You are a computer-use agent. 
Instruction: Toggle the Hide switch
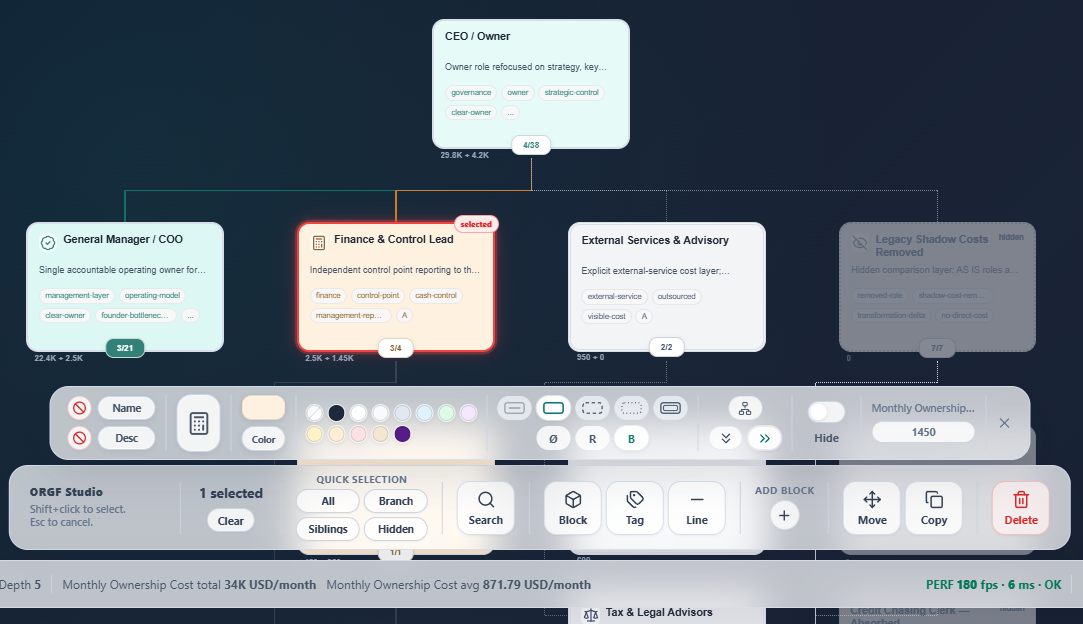(x=826, y=413)
